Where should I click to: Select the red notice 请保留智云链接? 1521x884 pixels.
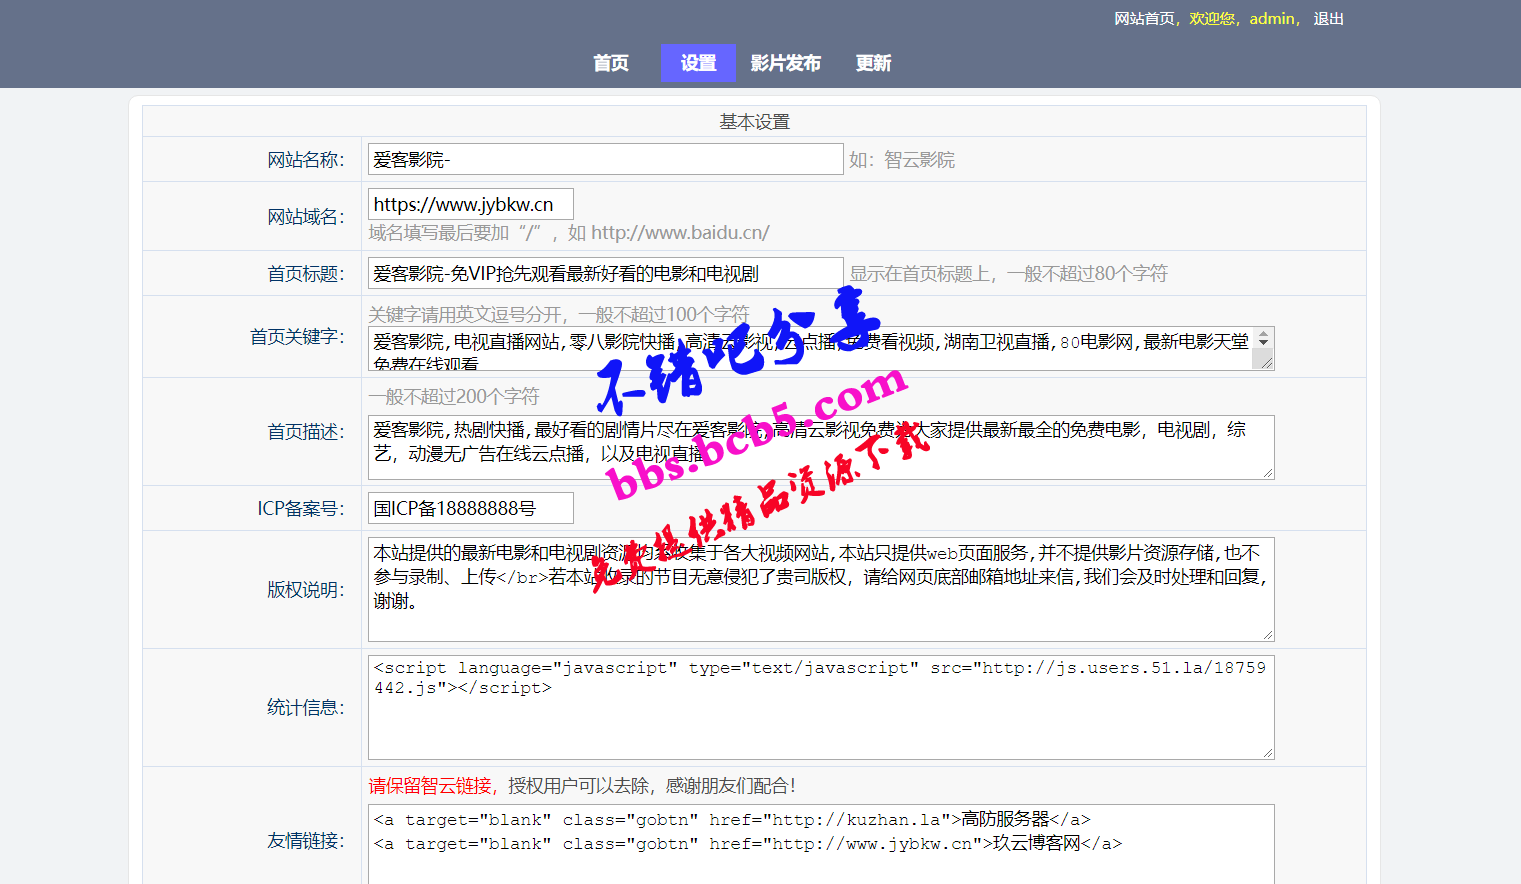point(431,786)
